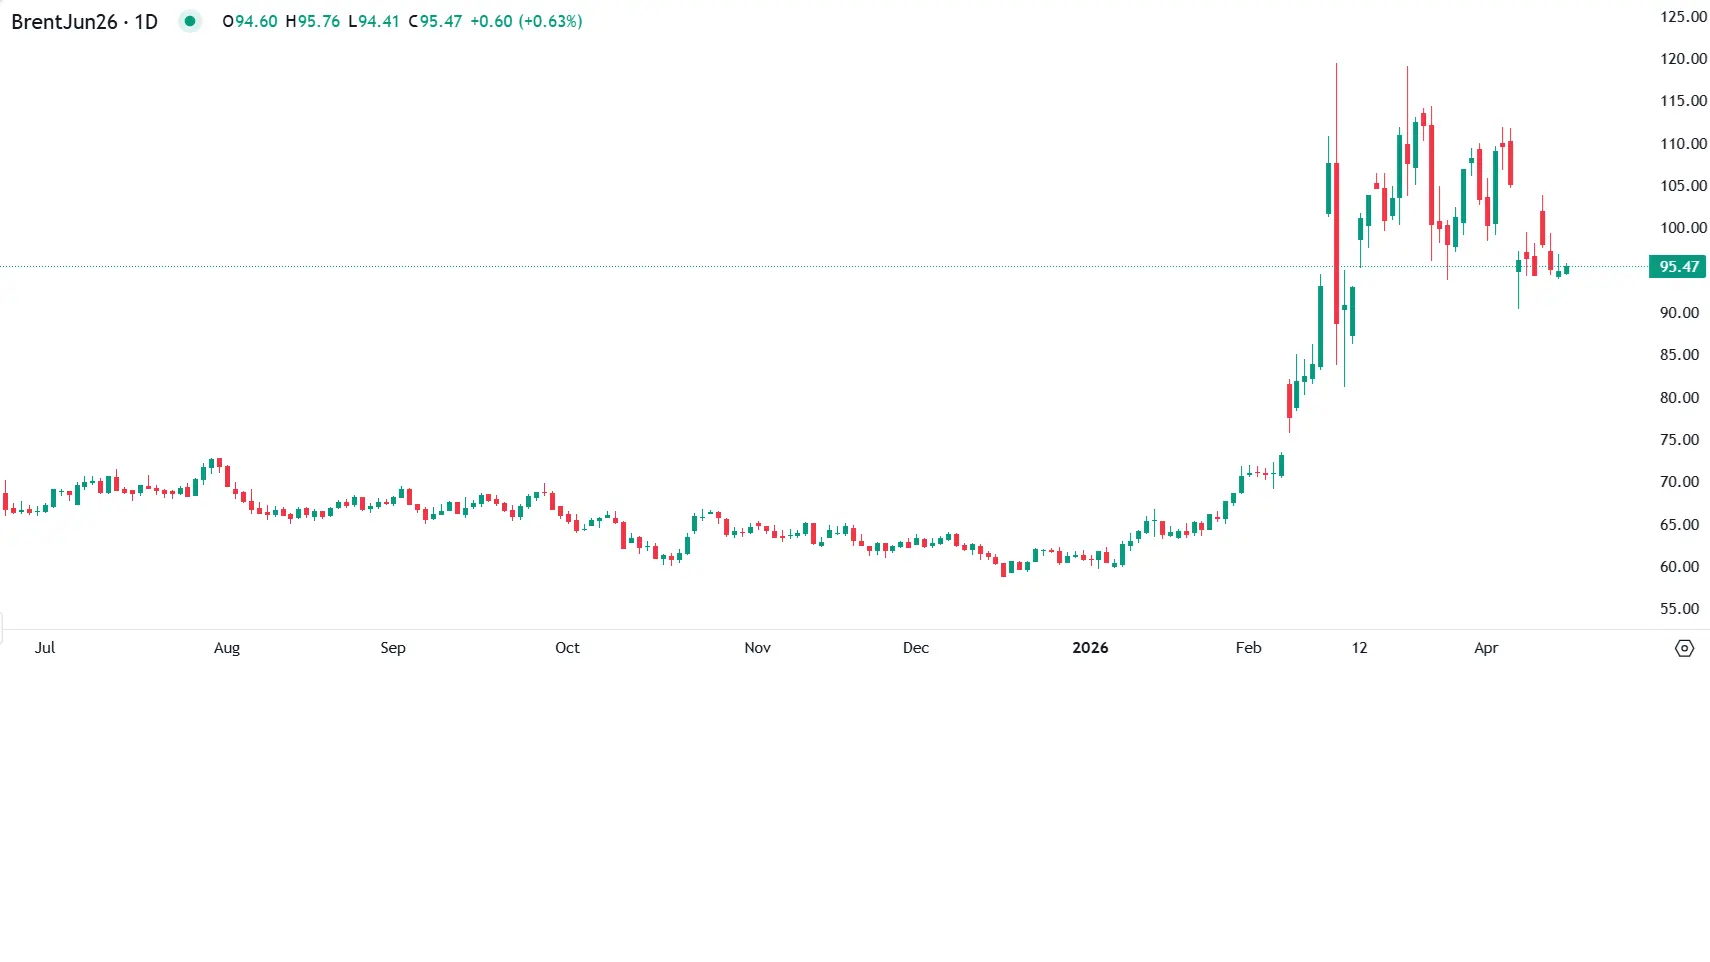Click the L94.41 low value in legend
The width and height of the screenshot is (1710, 962).
[374, 21]
